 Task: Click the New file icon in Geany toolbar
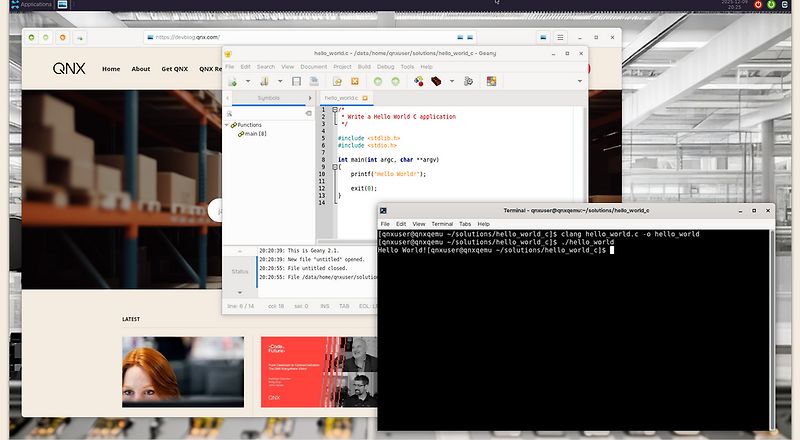click(x=232, y=81)
